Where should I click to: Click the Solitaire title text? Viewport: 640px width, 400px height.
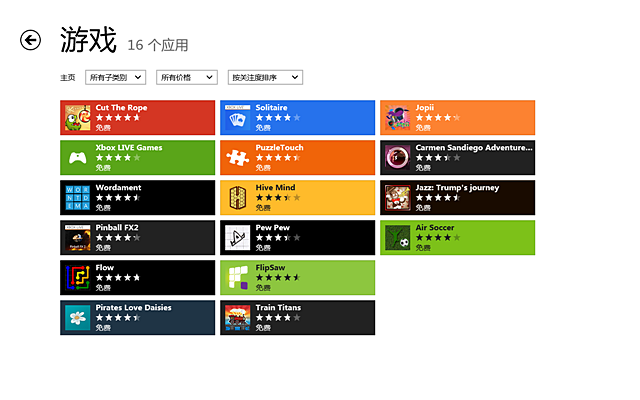(271, 108)
